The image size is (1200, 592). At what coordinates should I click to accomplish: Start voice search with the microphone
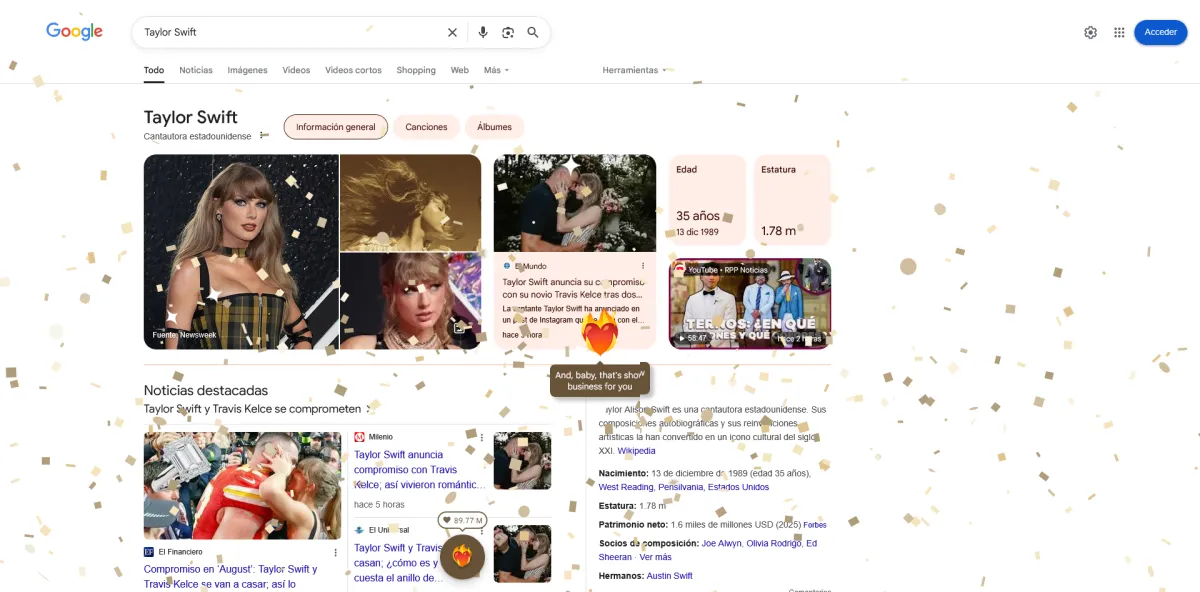coord(483,32)
